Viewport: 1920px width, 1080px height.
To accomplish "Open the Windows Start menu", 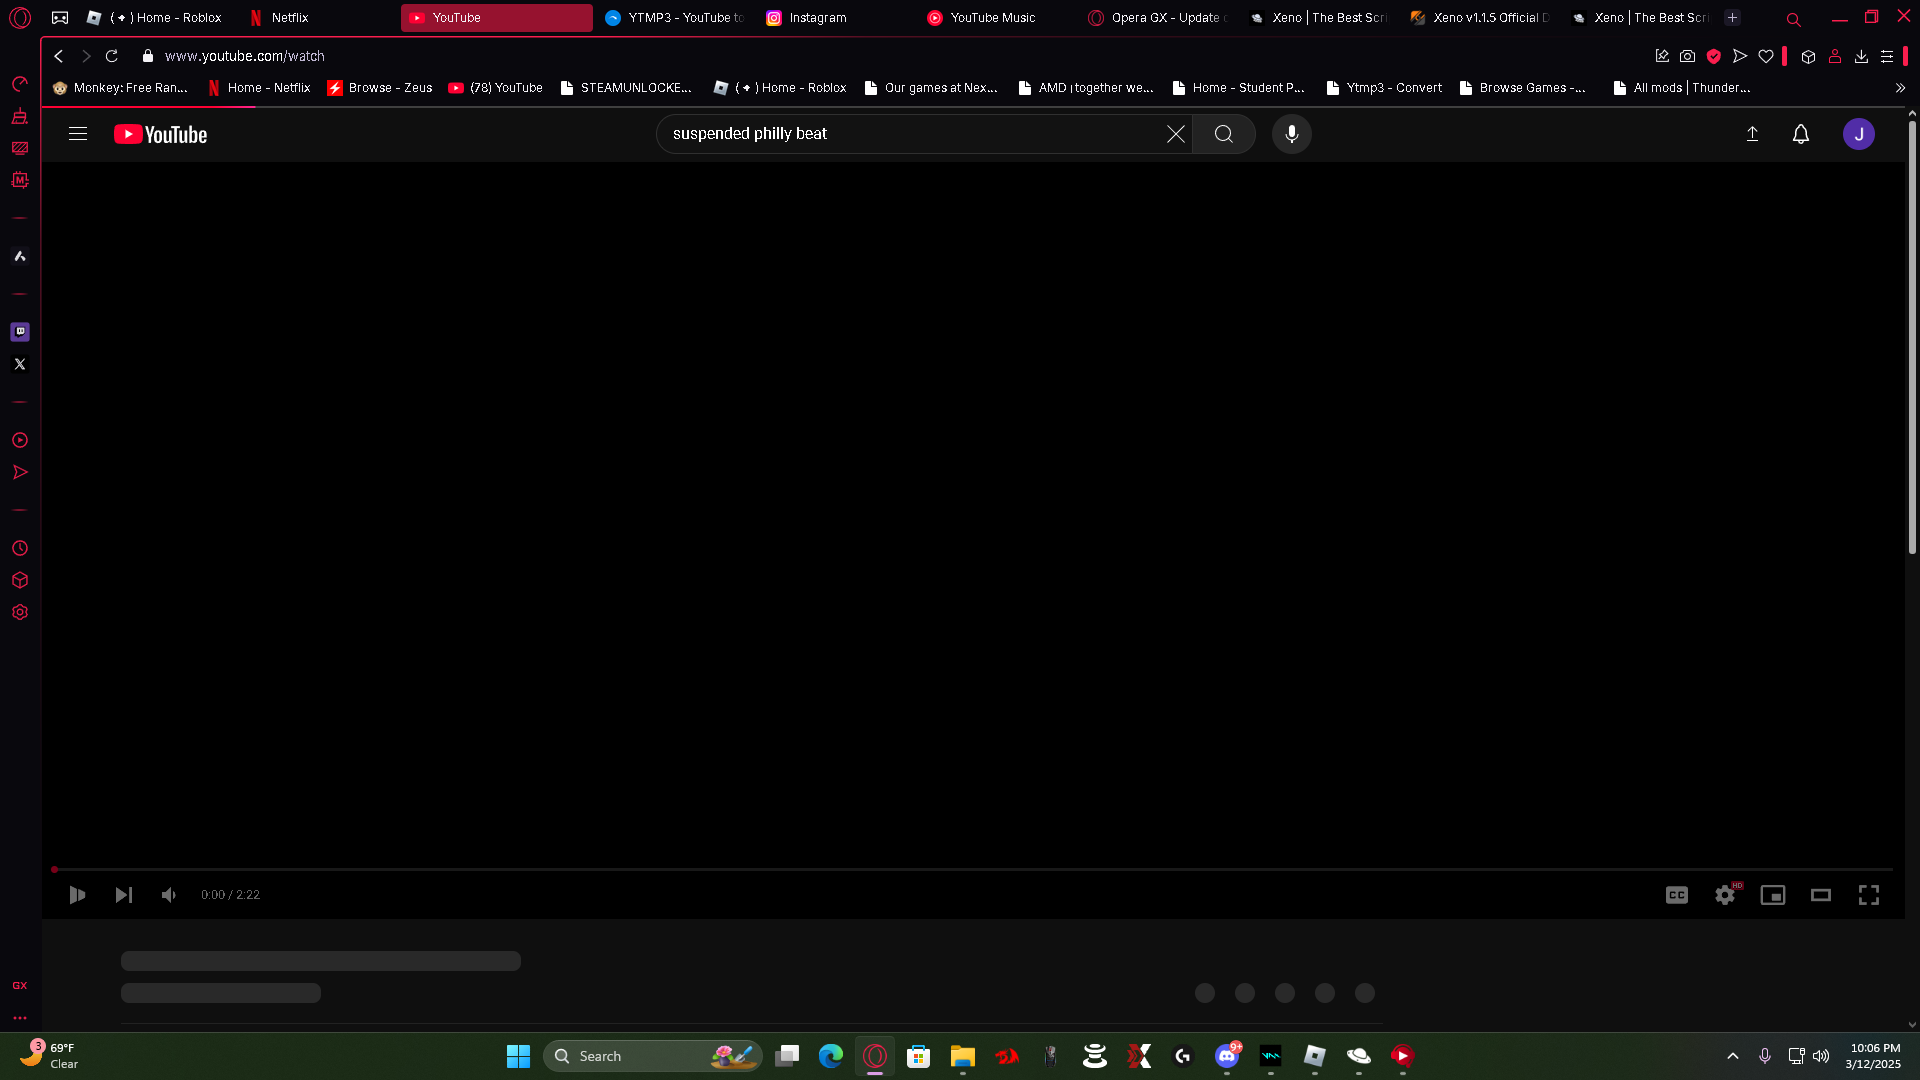I will (x=518, y=1056).
